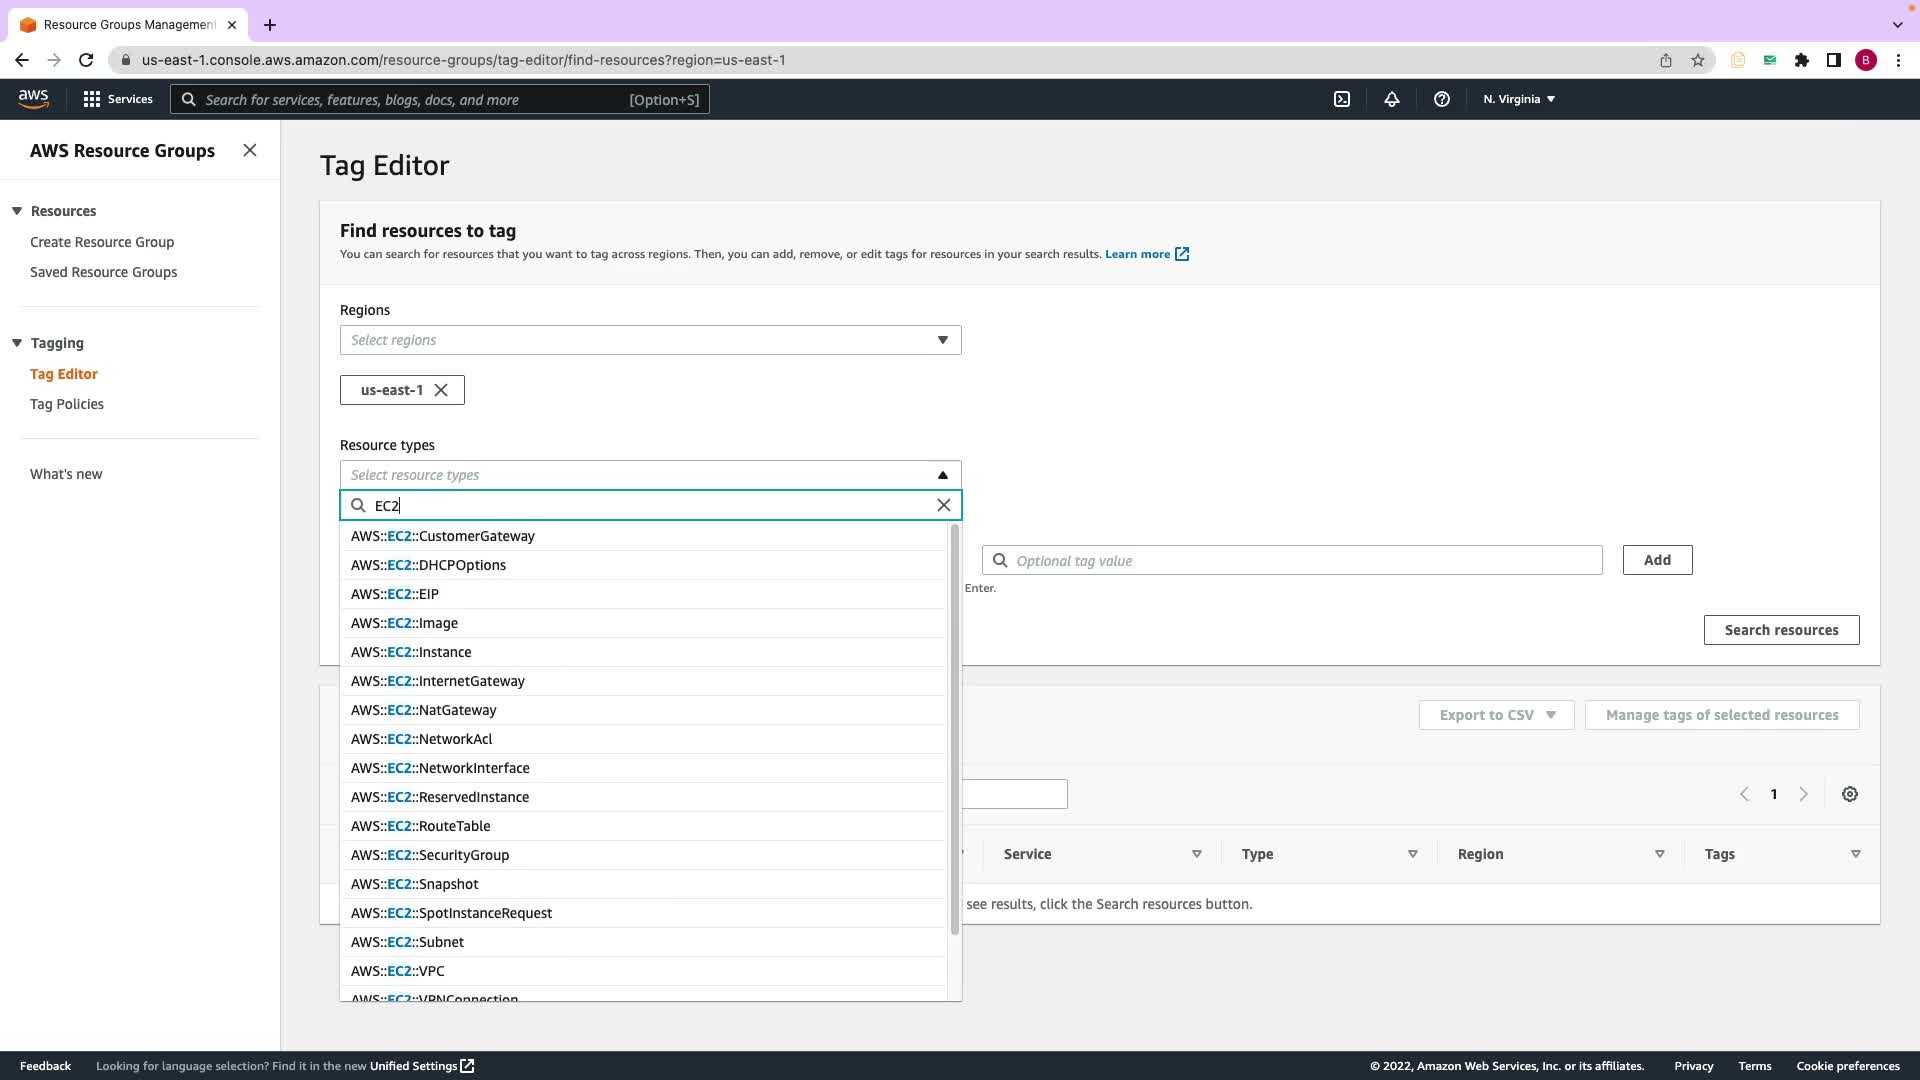Open Tag Policies in the sidebar
Image resolution: width=1920 pixels, height=1080 pixels.
tap(67, 404)
